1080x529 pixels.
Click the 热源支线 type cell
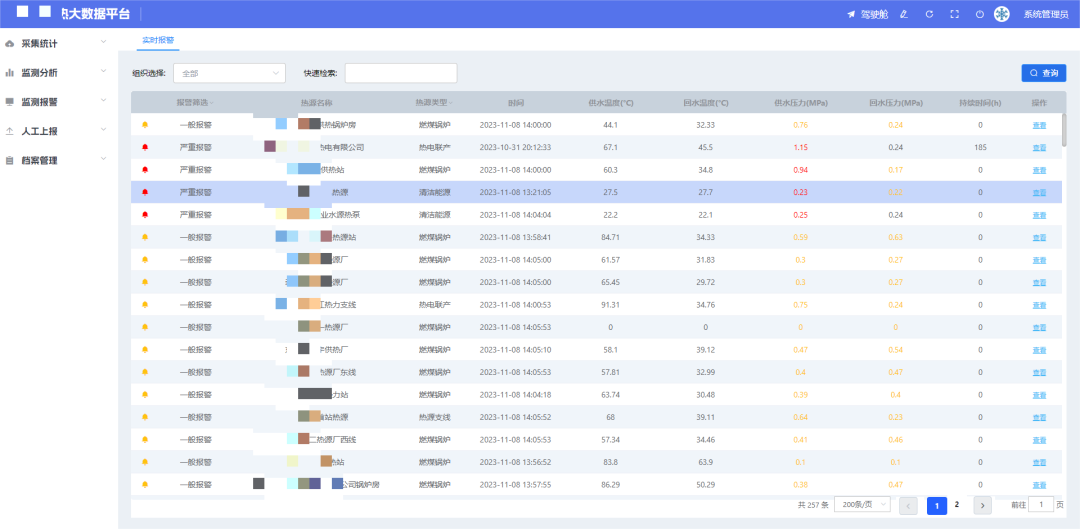coord(435,417)
